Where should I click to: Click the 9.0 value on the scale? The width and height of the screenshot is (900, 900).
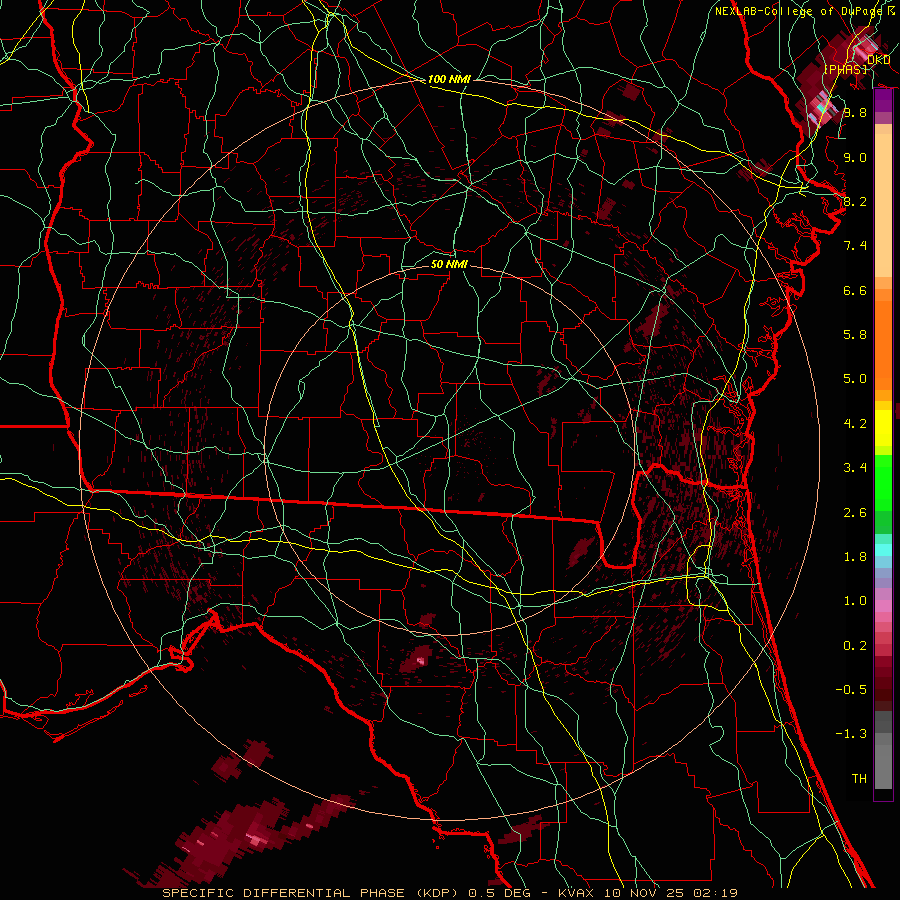[x=855, y=157]
